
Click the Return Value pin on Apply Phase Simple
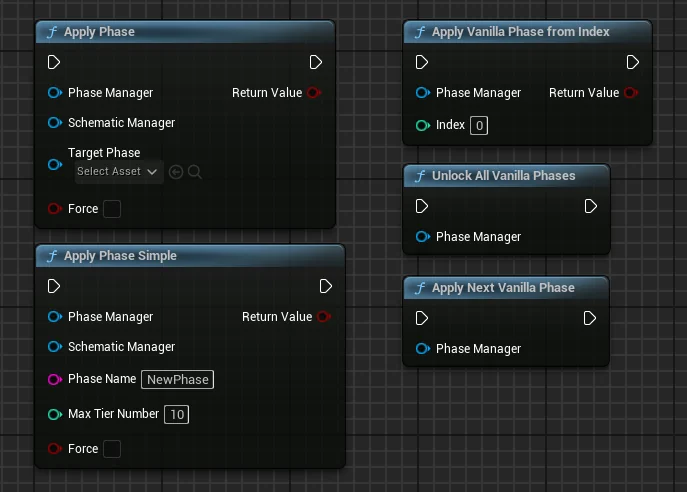324,316
